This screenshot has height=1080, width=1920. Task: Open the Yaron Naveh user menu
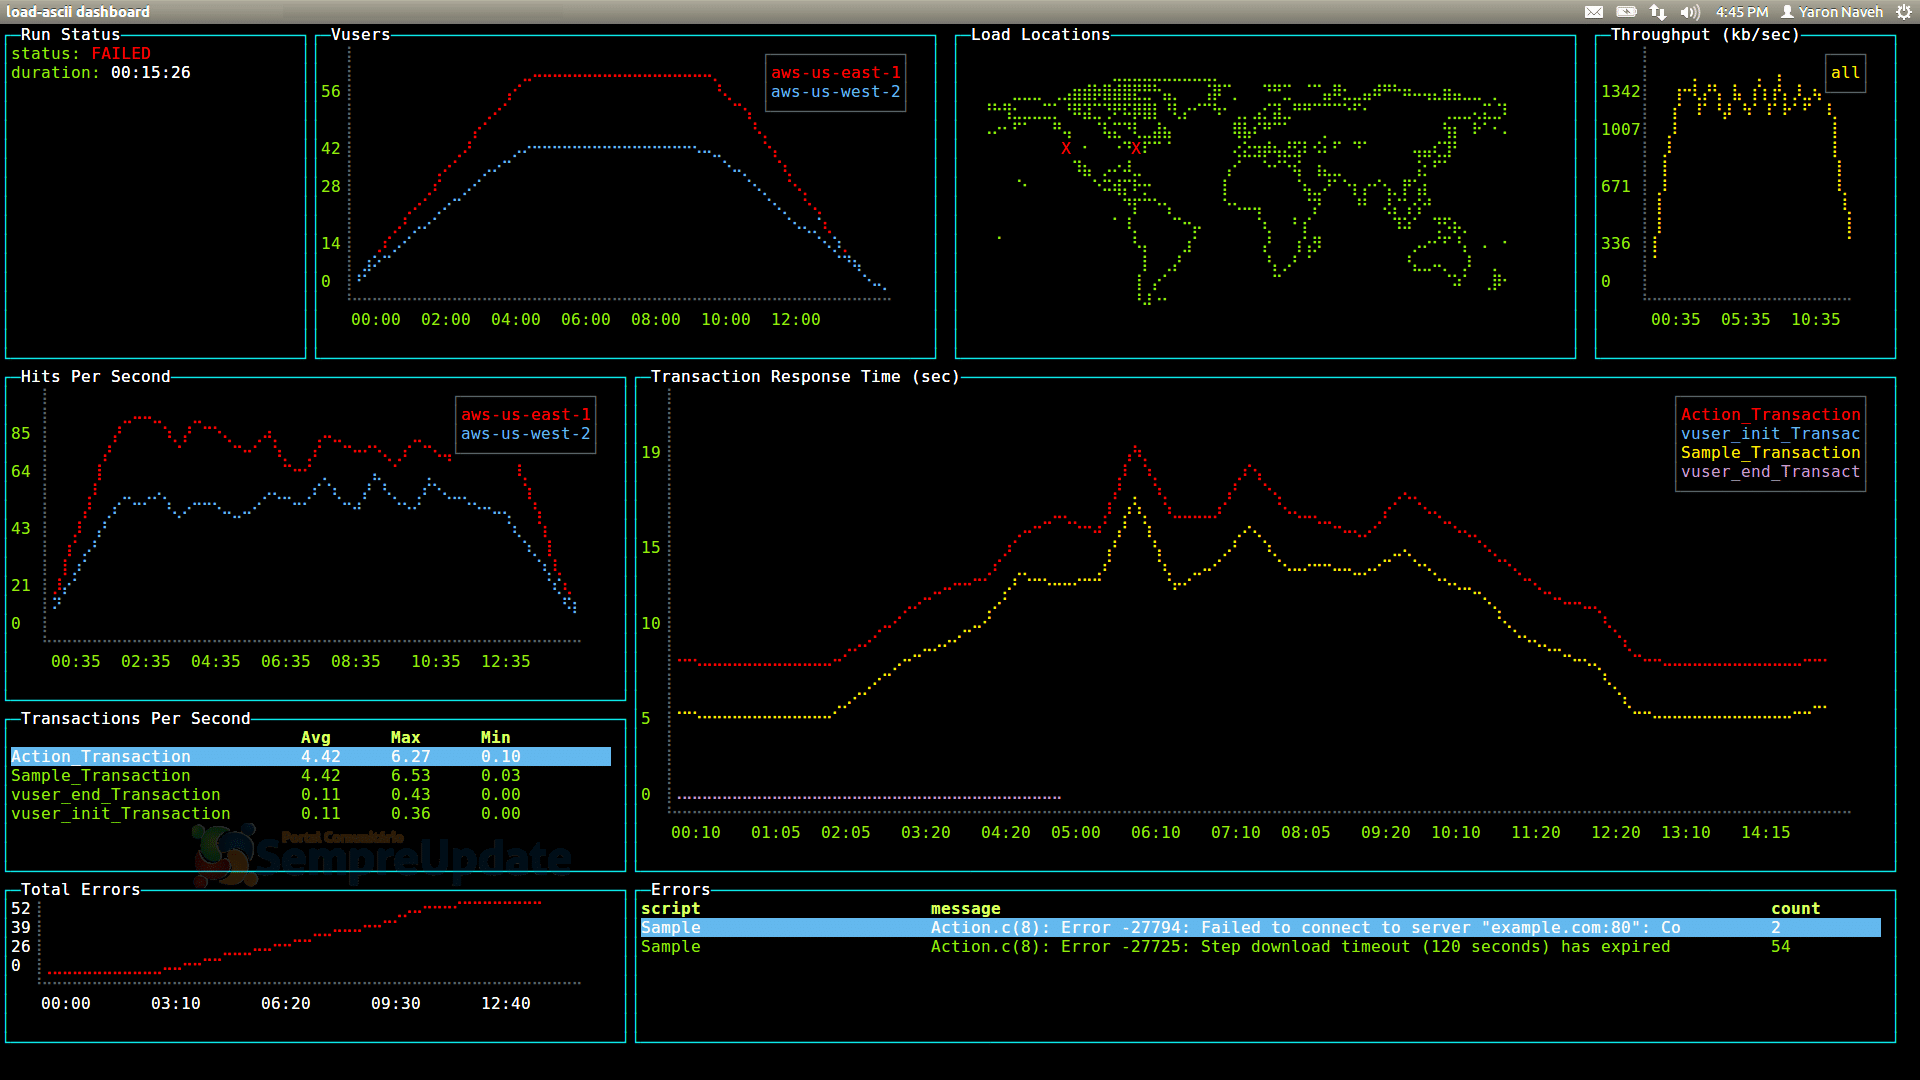1832,12
